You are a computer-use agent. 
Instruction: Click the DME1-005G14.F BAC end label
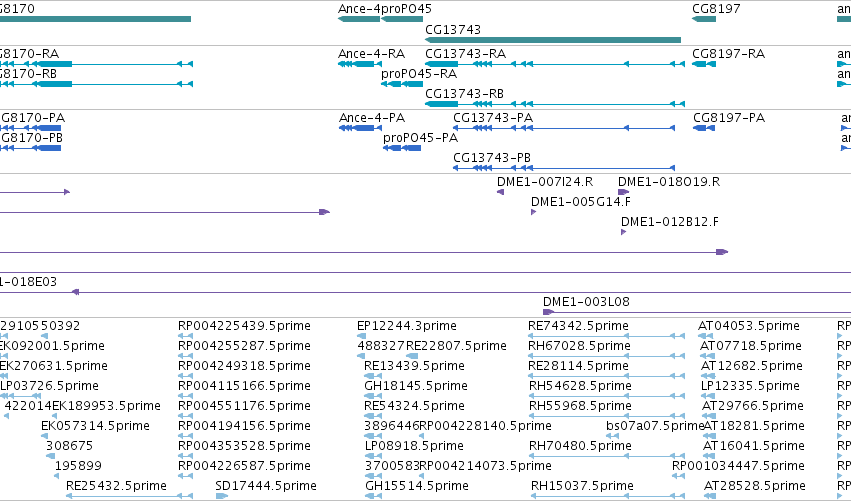[581, 202]
